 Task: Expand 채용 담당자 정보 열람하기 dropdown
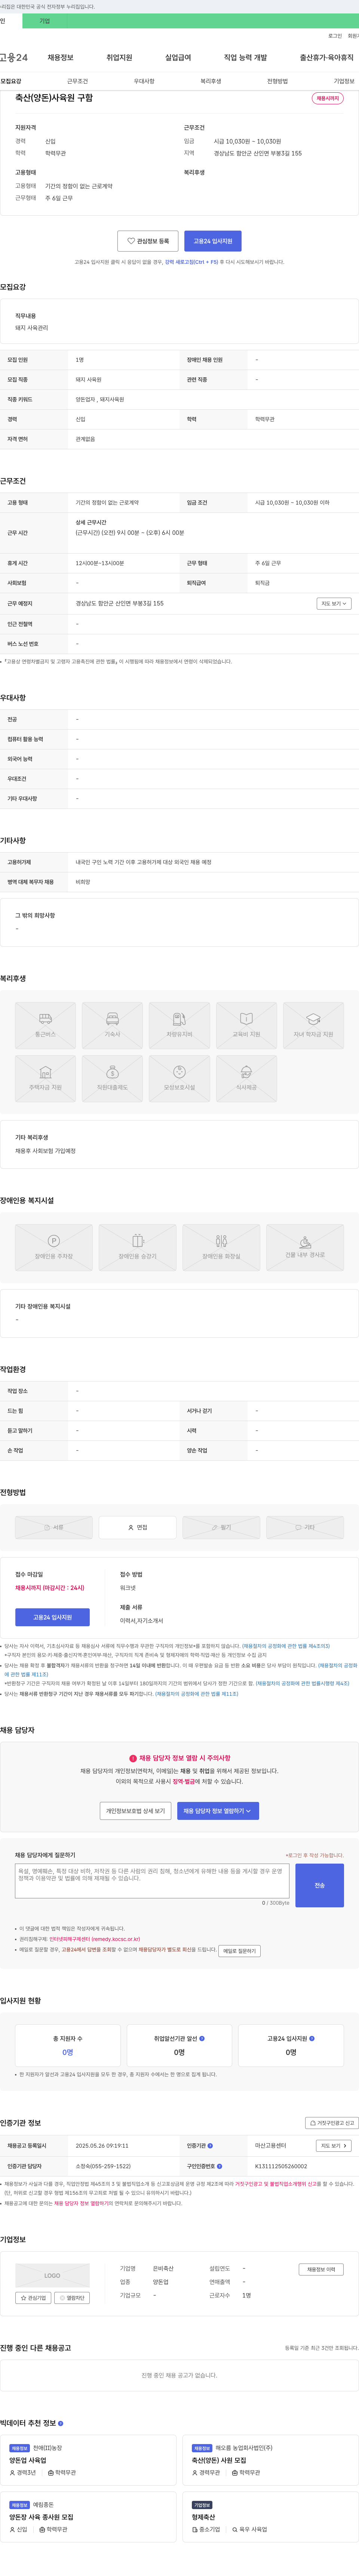click(x=218, y=1810)
